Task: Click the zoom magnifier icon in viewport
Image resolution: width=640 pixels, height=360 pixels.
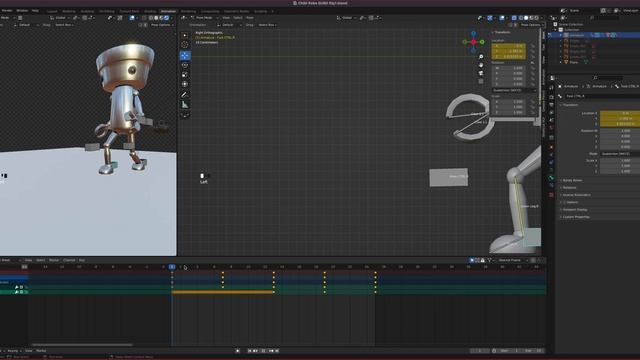Action: [481, 57]
